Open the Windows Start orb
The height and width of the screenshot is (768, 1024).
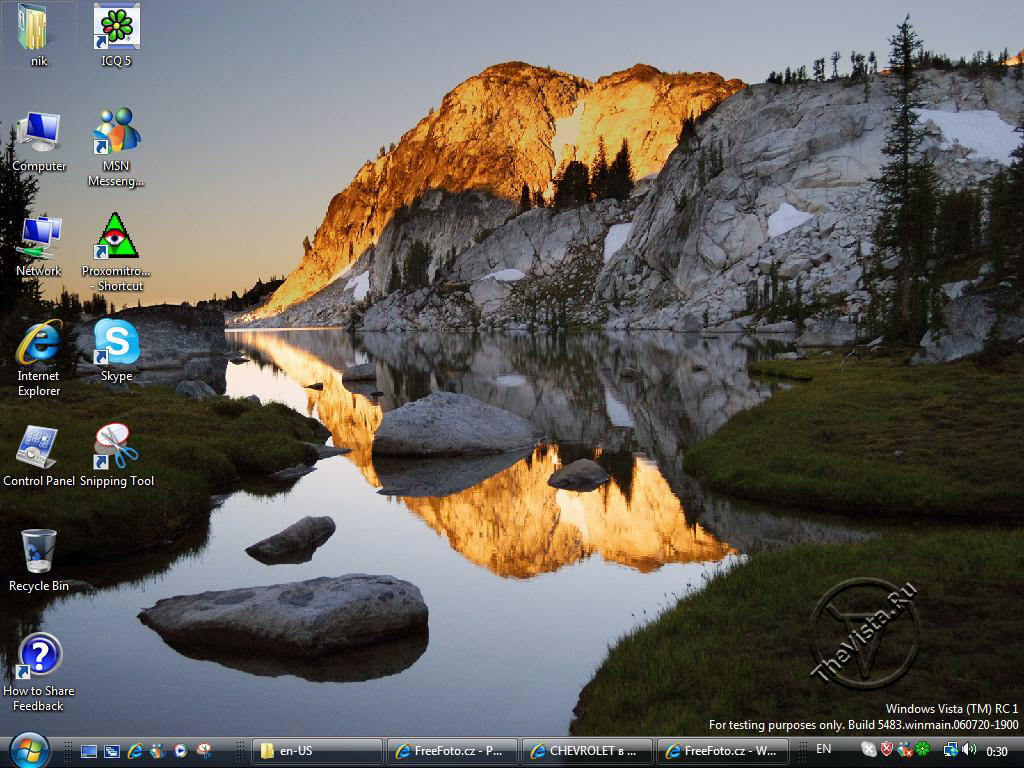tap(30, 751)
